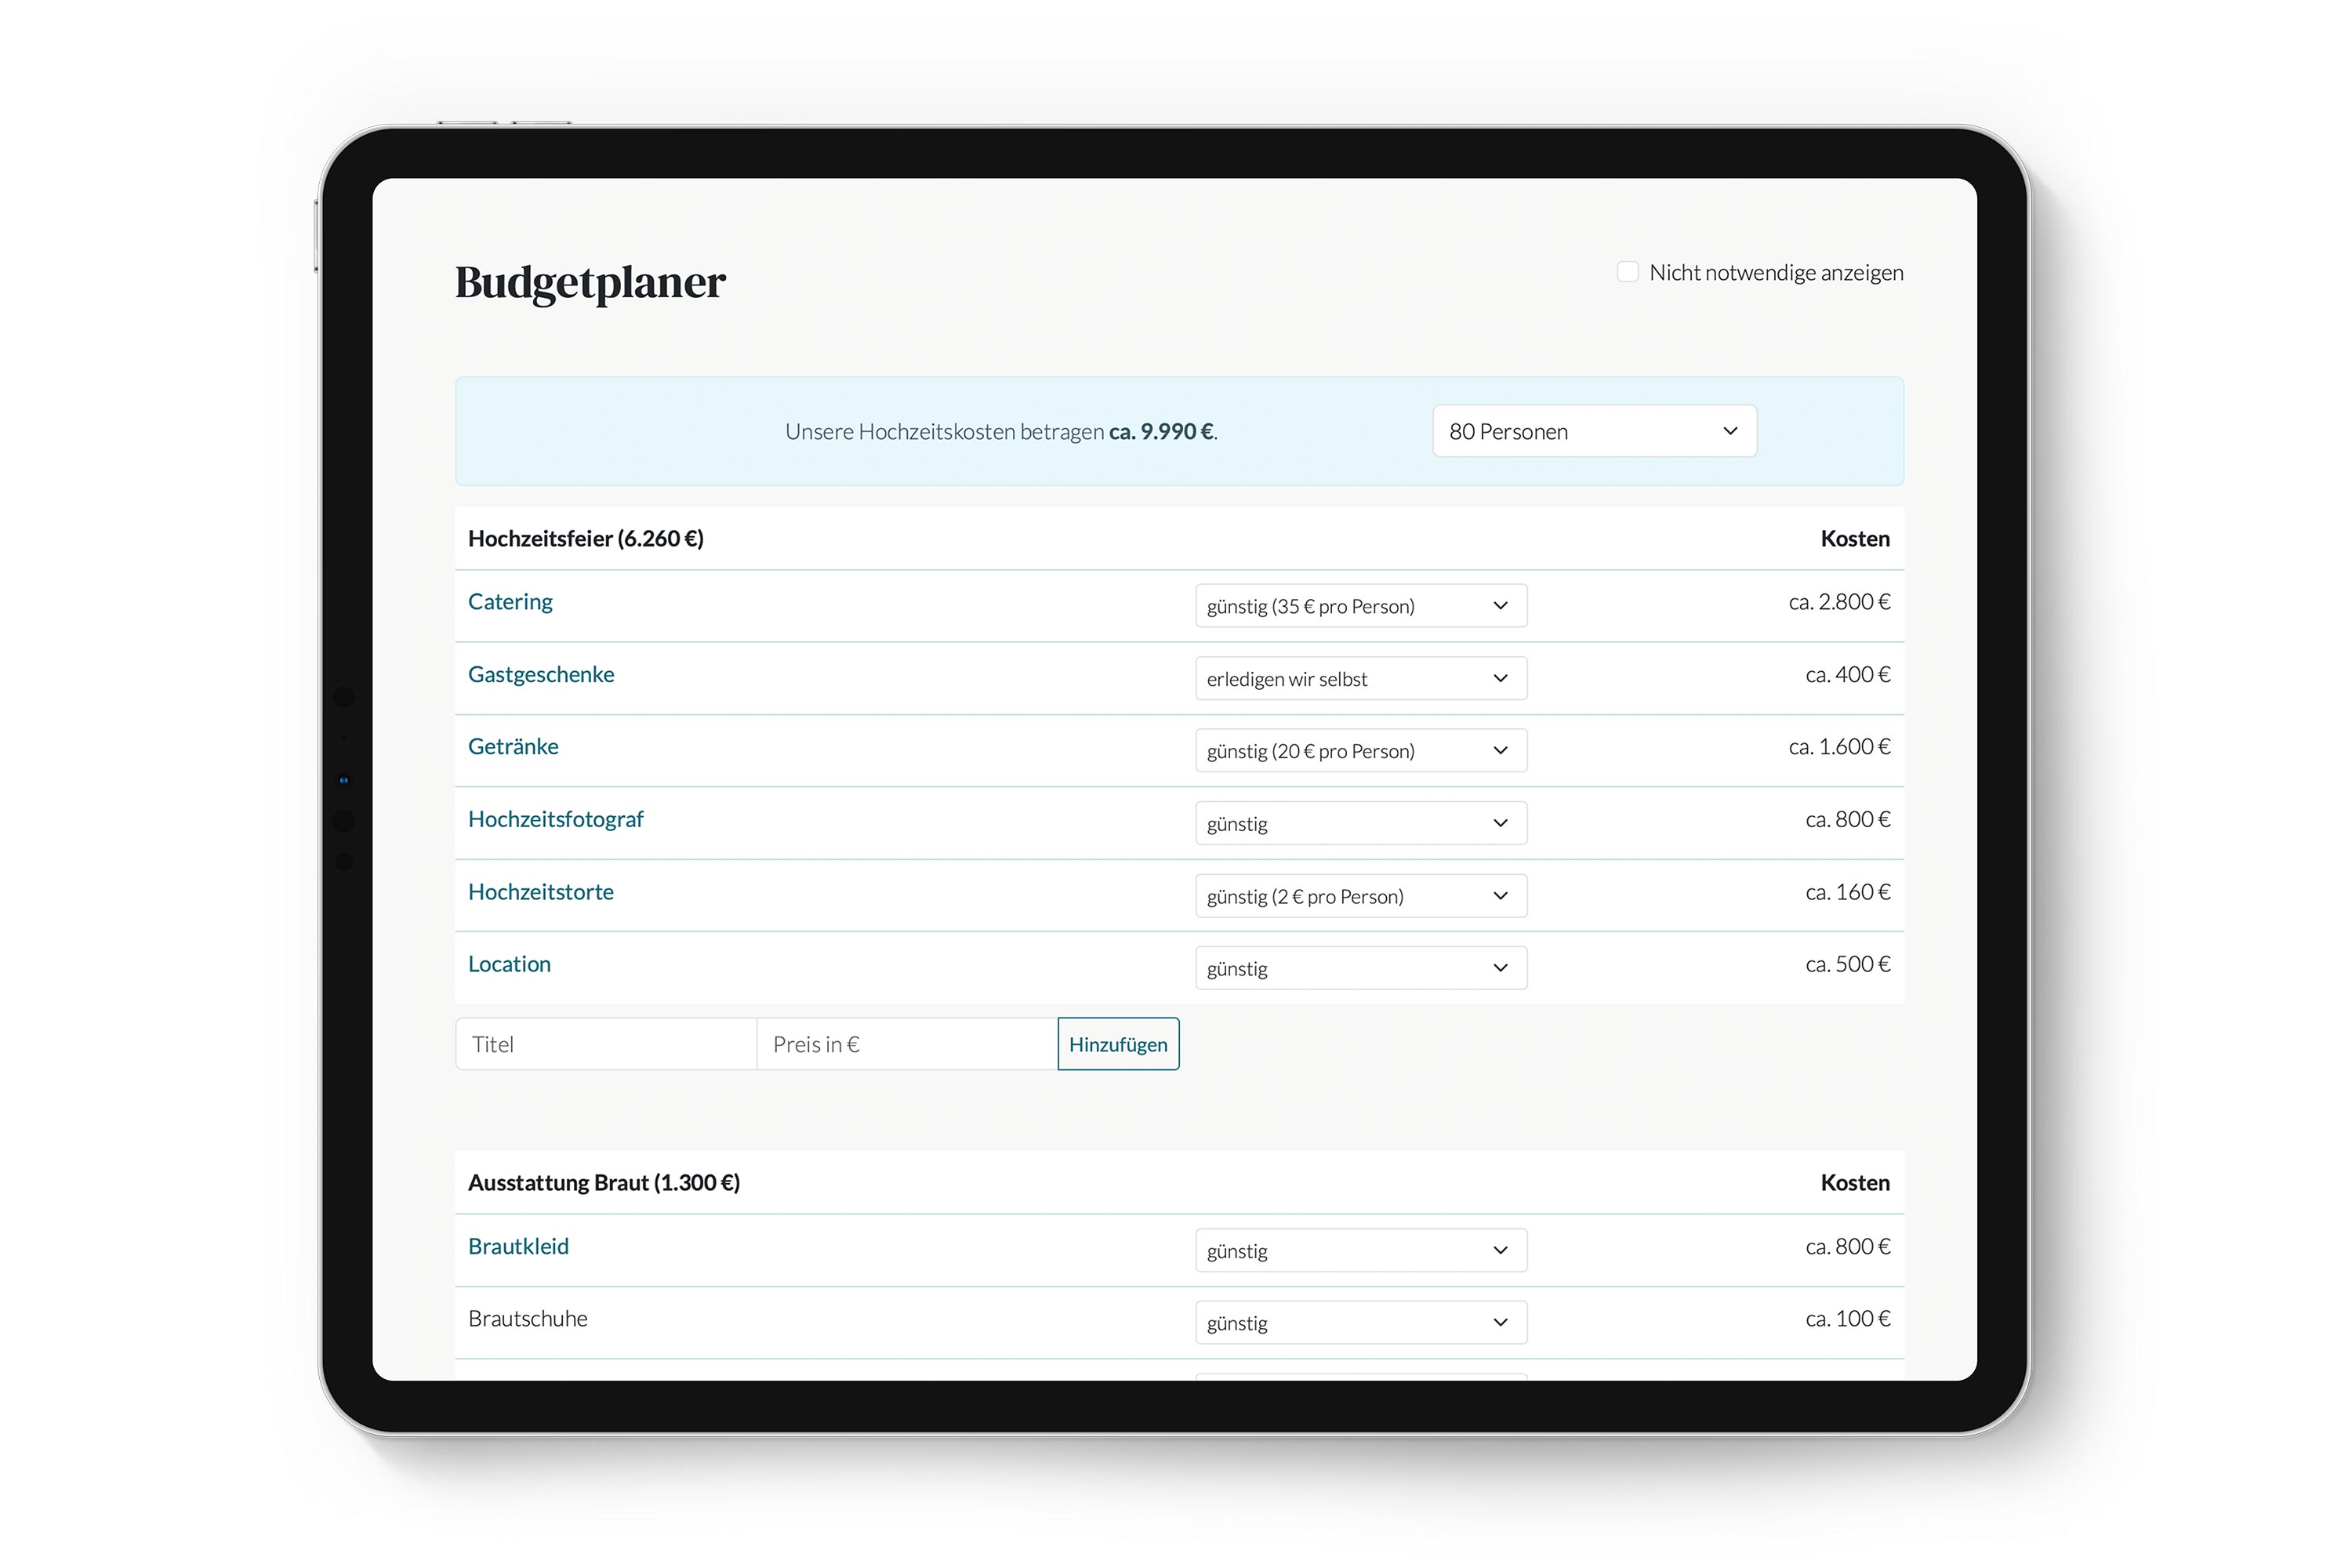Expand the Gastgeschenke 'erledigen wir selbst' dropdown
The image size is (2352, 1568).
(x=1360, y=678)
